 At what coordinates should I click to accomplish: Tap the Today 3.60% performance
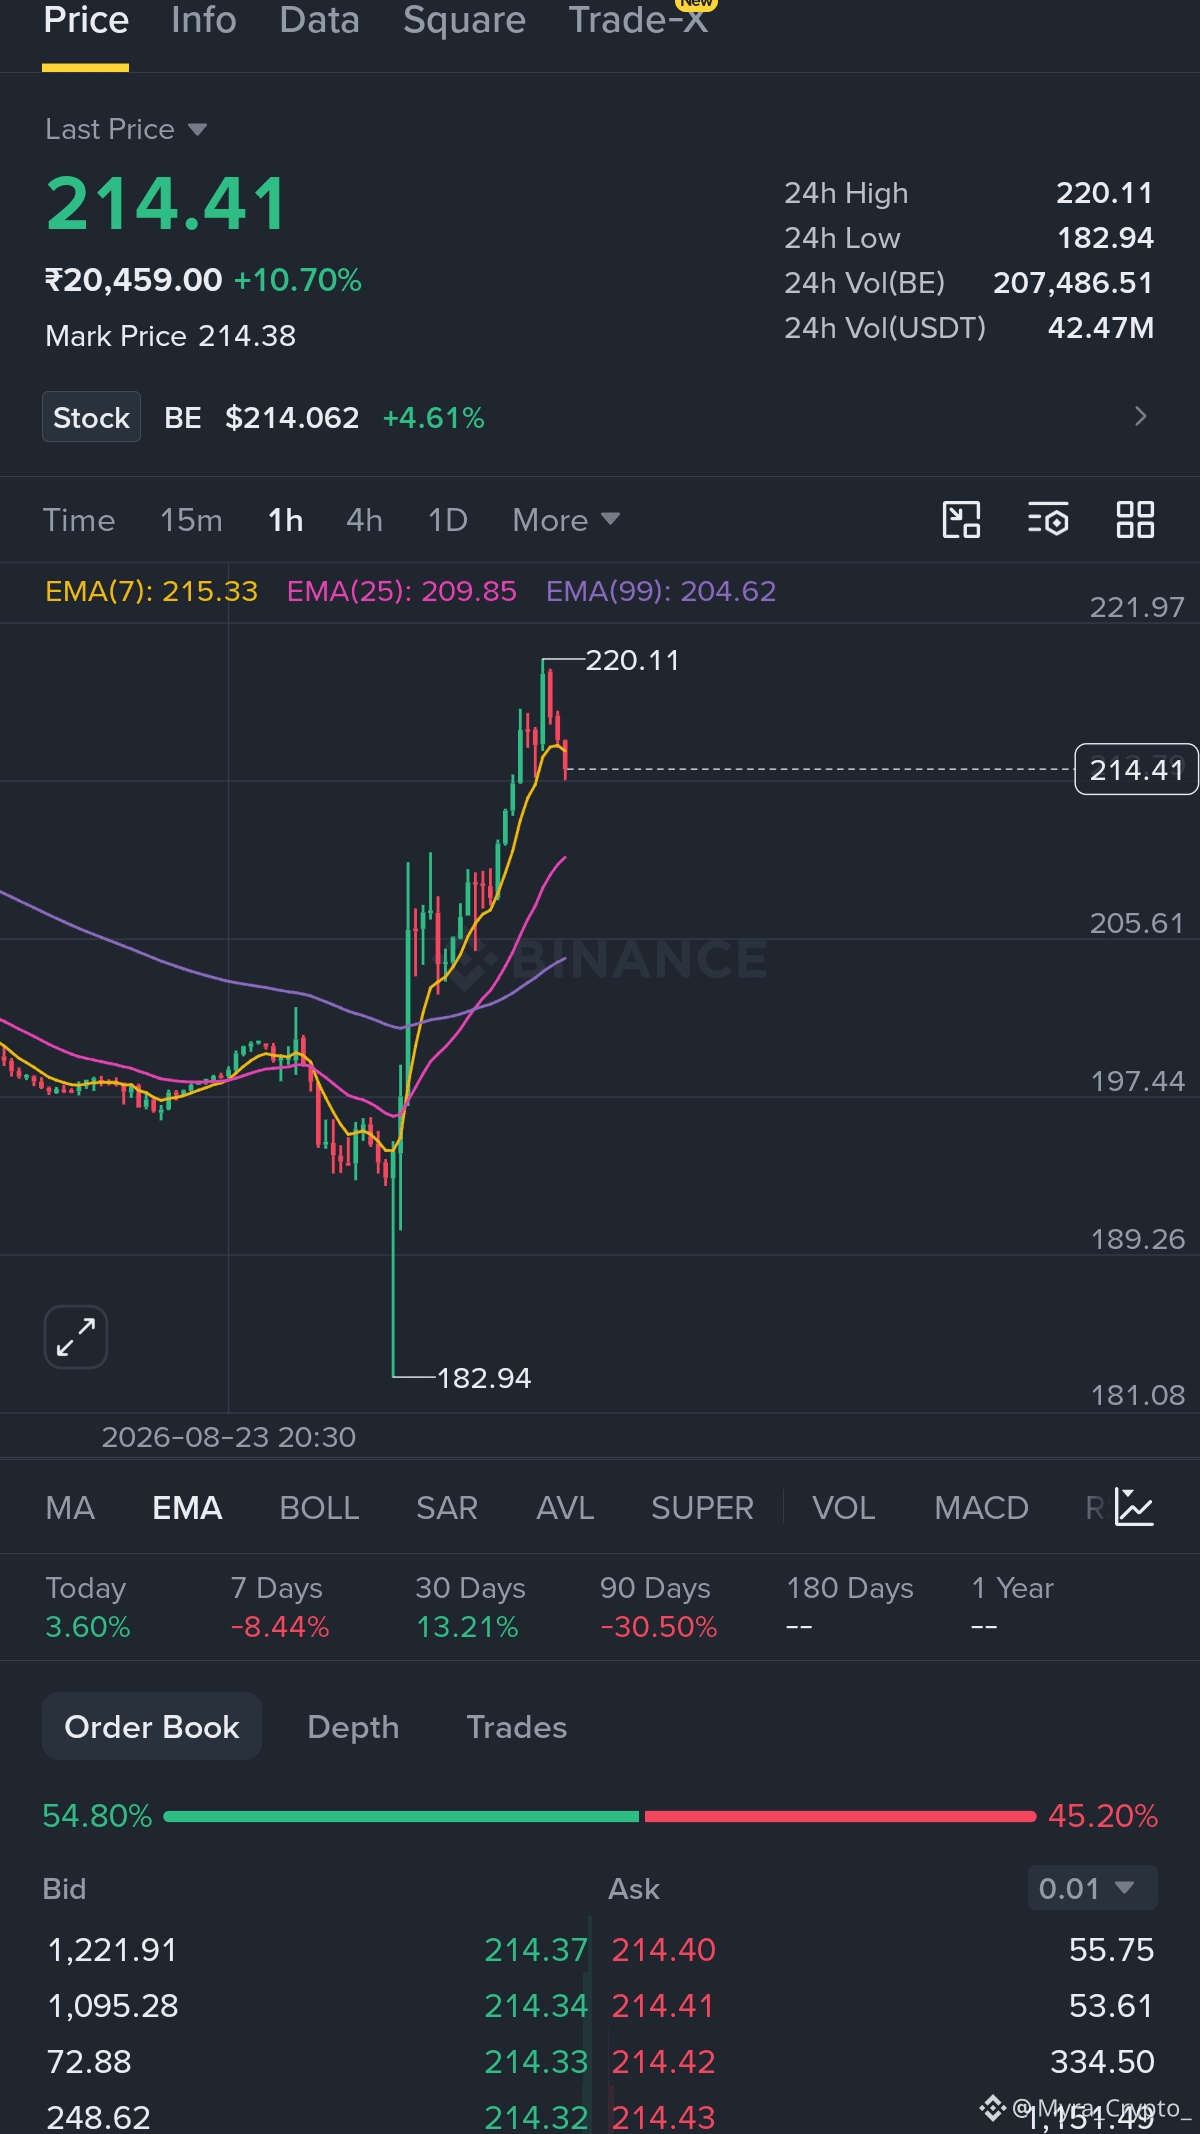(x=88, y=1607)
